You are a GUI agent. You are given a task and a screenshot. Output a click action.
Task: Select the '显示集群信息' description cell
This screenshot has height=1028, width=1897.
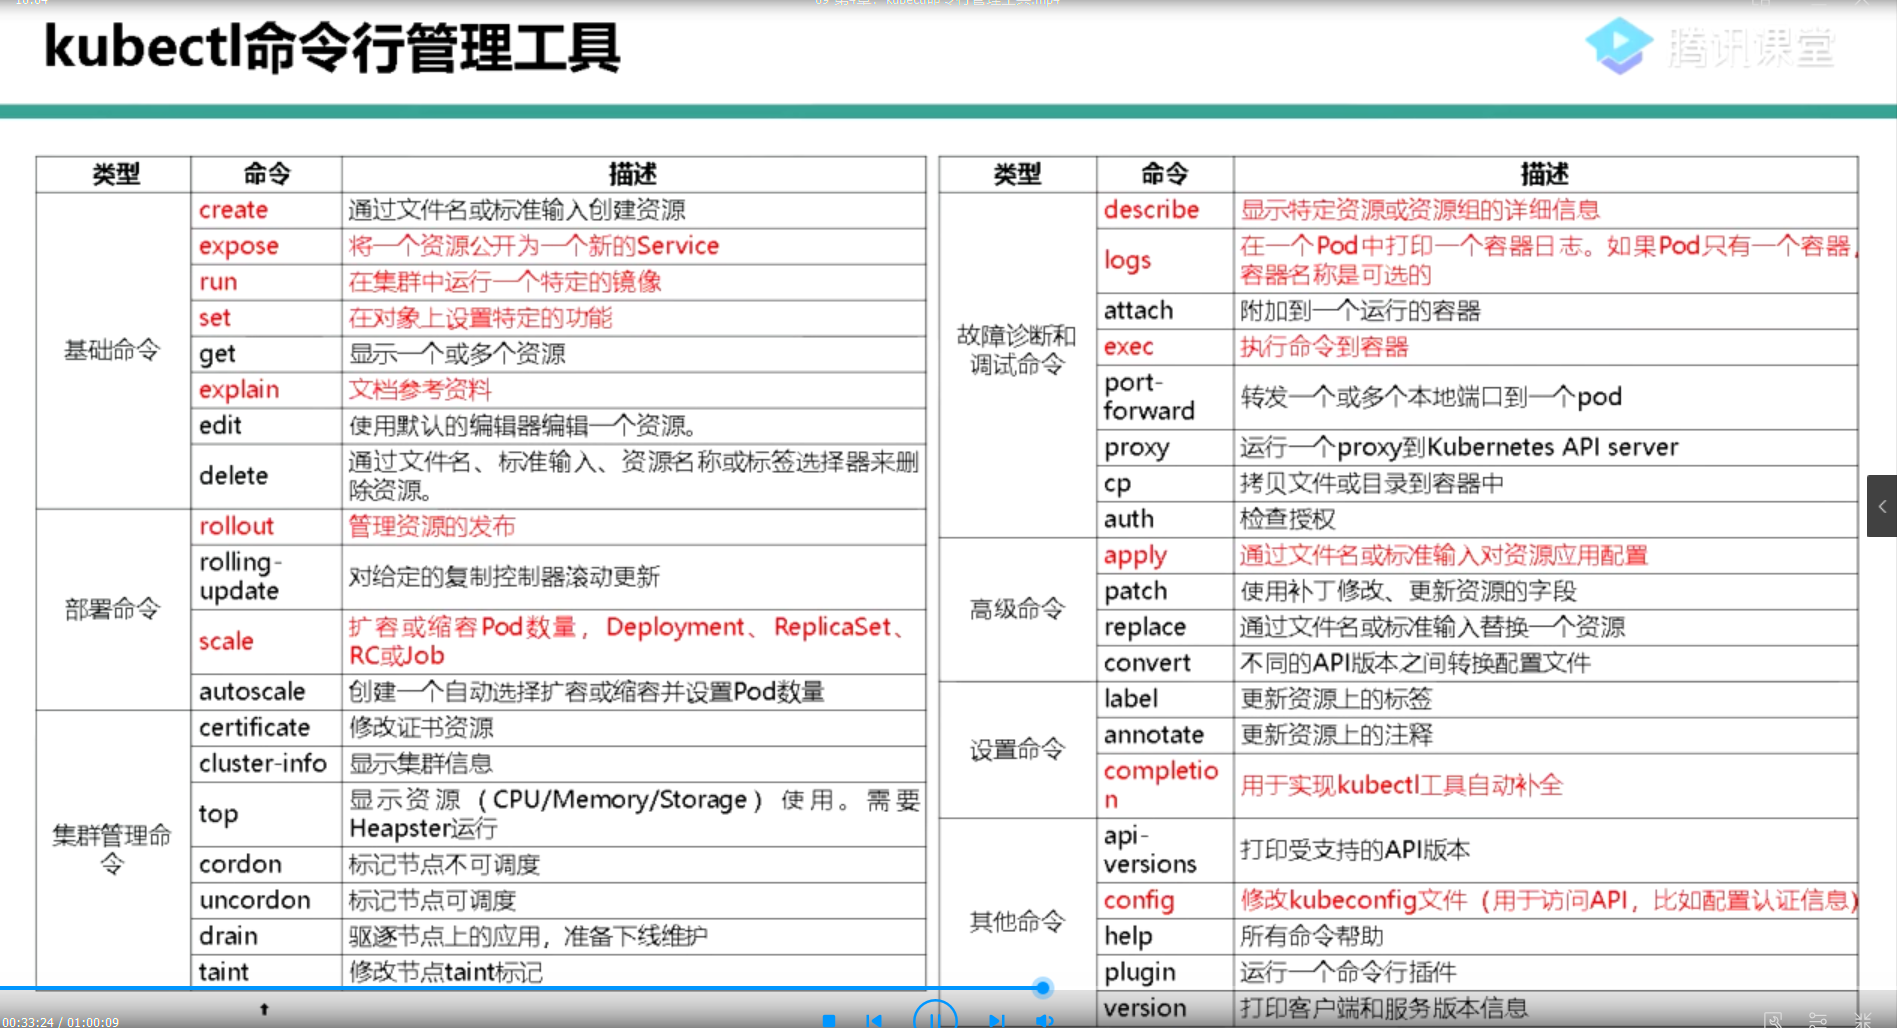634,764
